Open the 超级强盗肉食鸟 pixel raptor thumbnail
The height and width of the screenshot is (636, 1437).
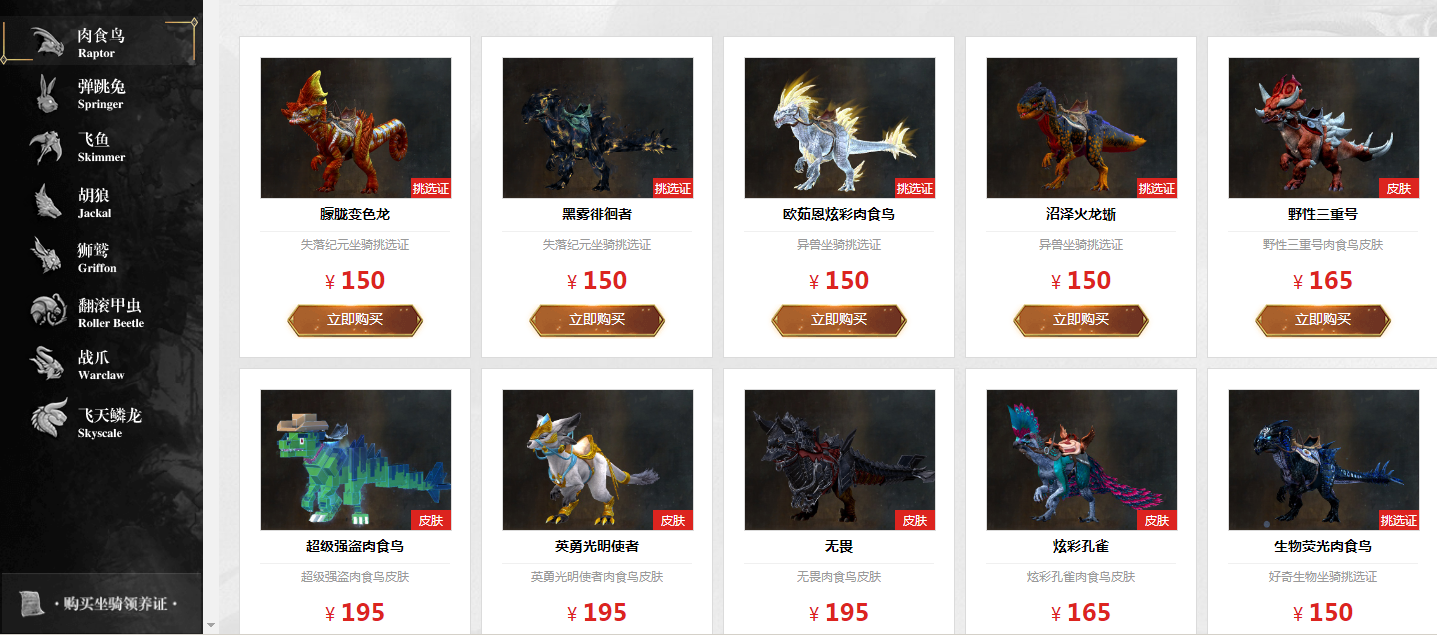point(355,460)
